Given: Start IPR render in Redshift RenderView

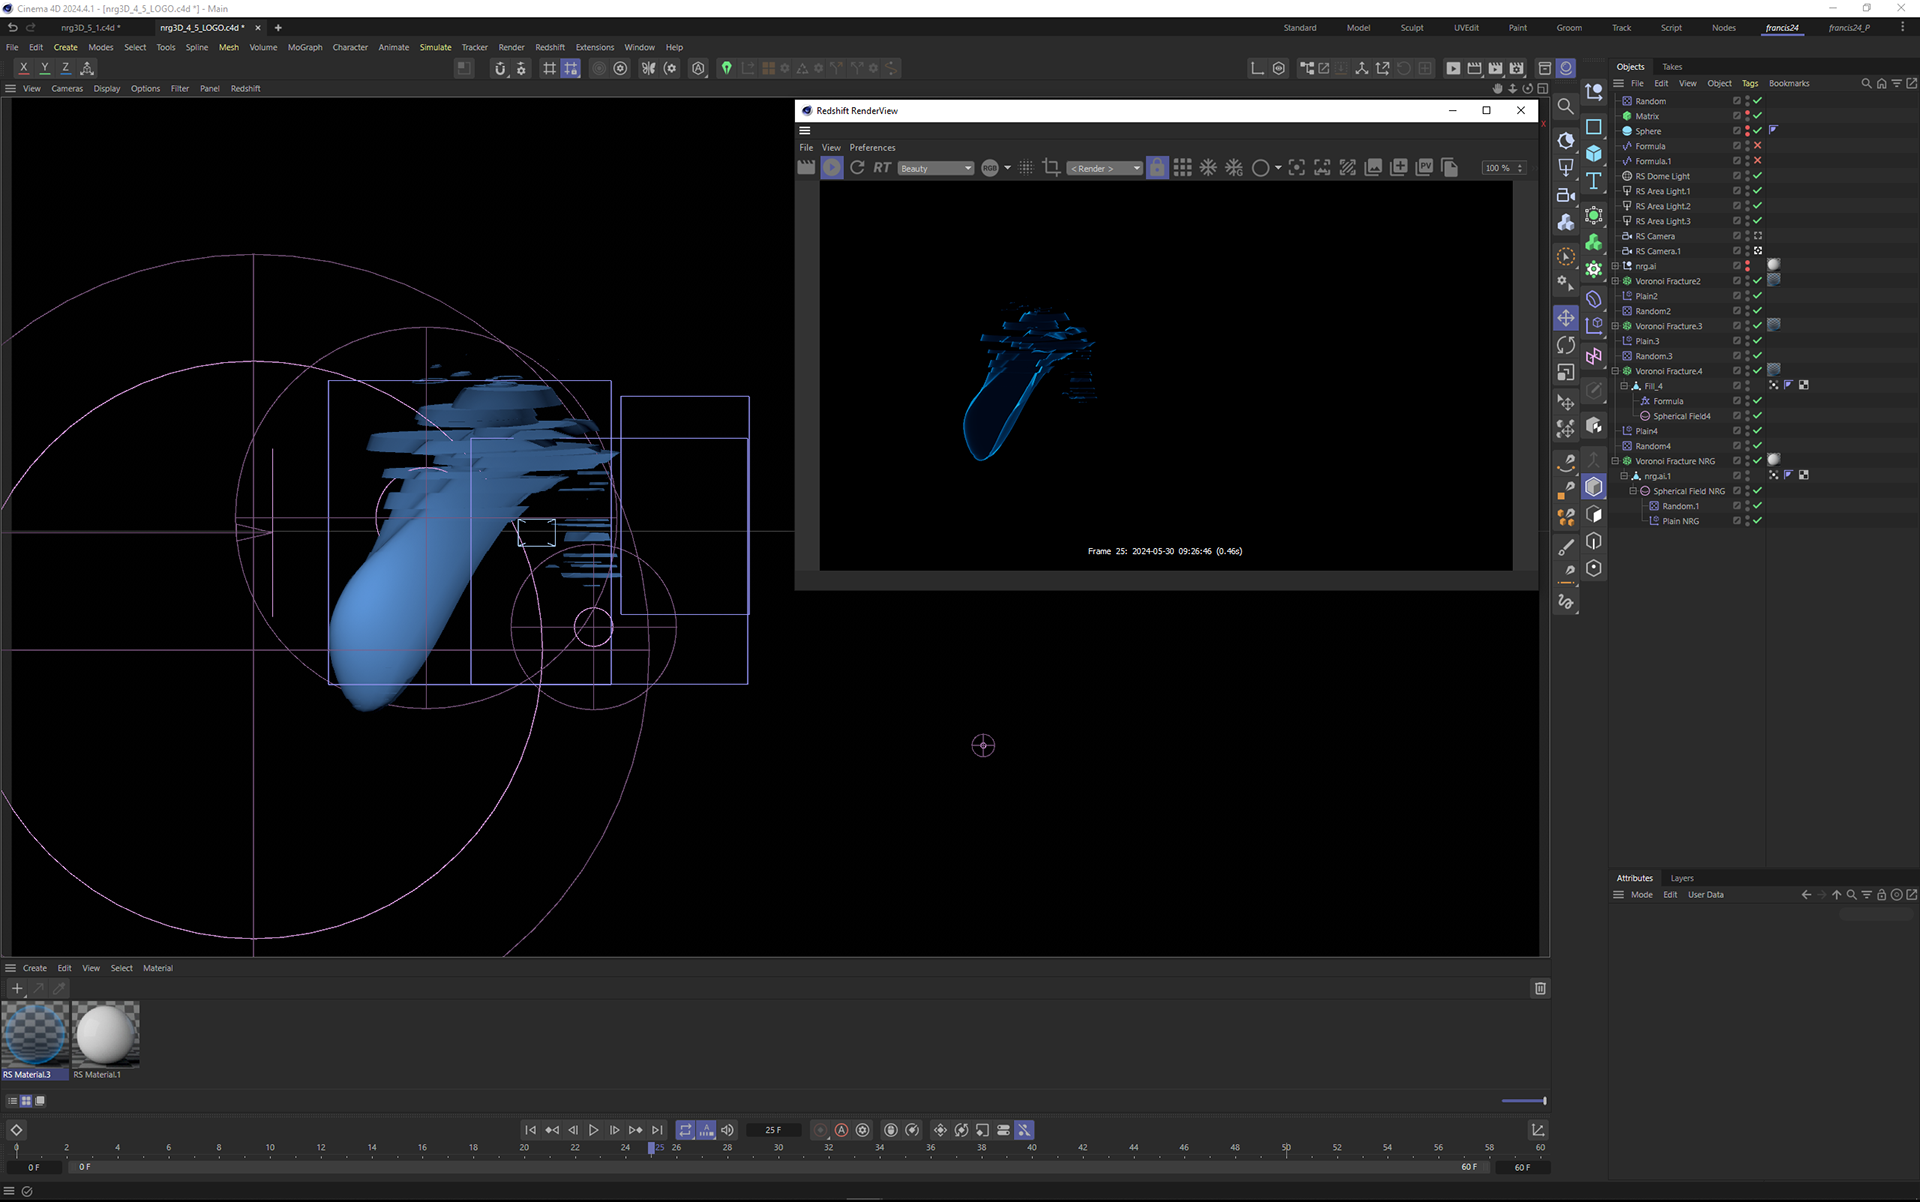Looking at the screenshot, I should [832, 168].
